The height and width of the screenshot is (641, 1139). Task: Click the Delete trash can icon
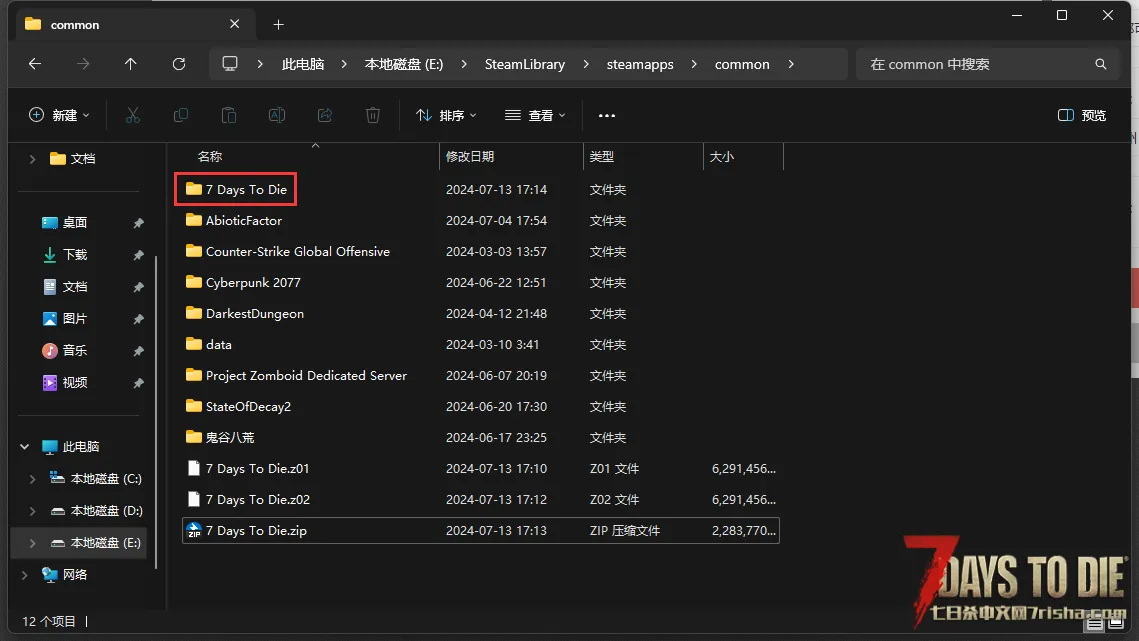pos(373,115)
